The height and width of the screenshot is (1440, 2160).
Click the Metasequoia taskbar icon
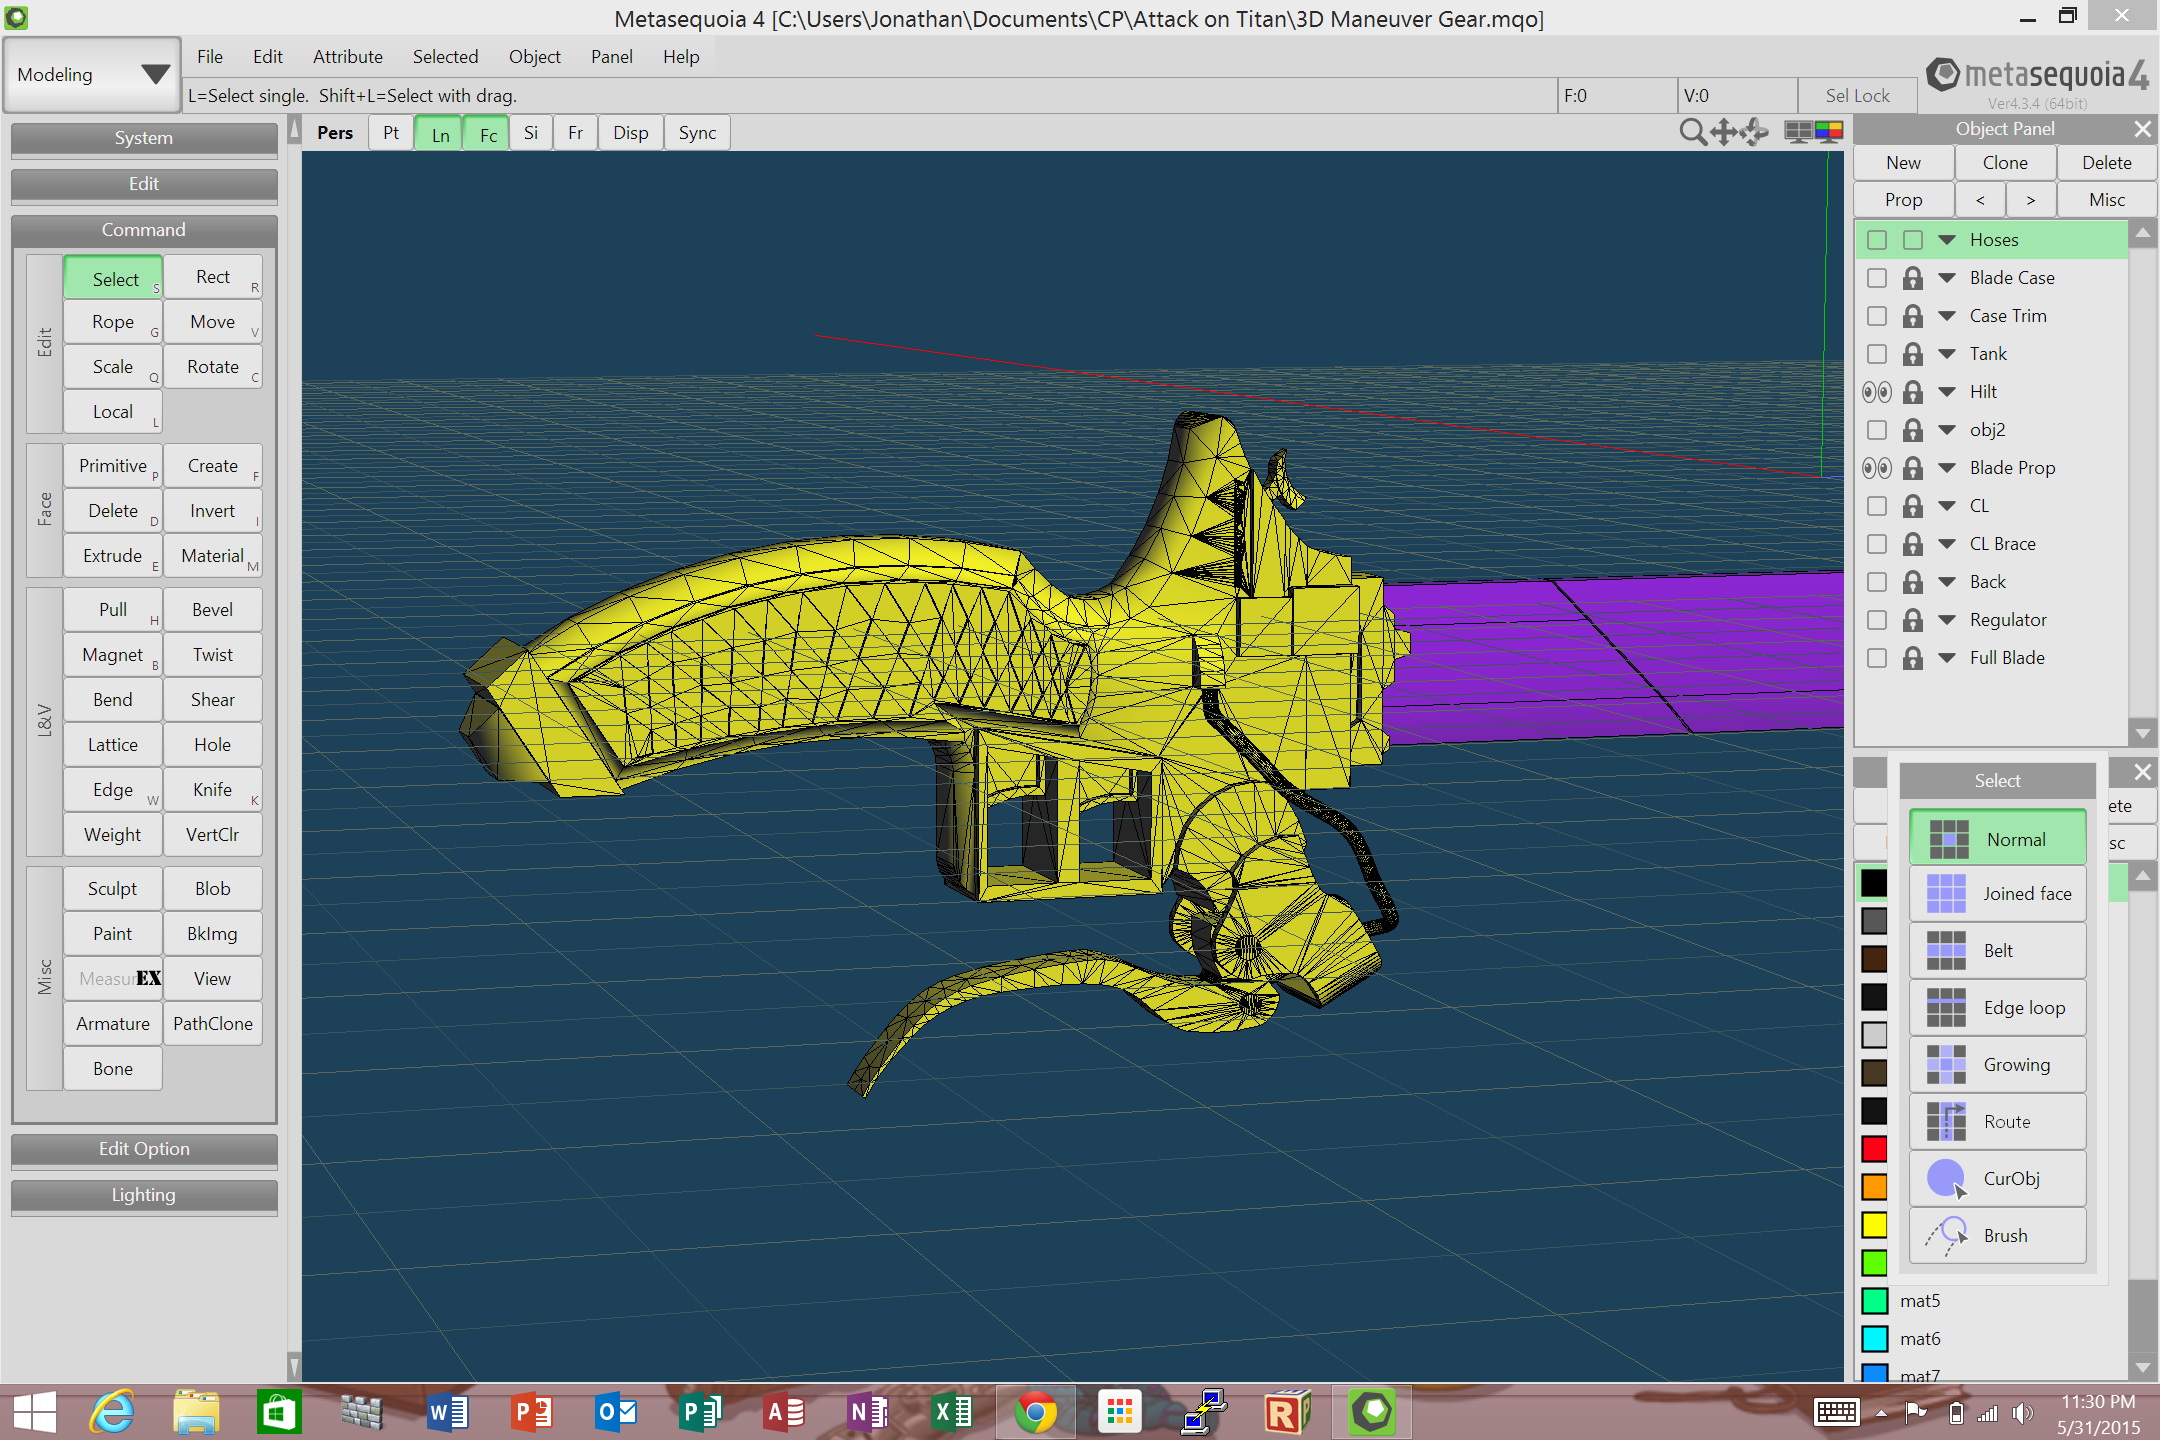[1372, 1412]
